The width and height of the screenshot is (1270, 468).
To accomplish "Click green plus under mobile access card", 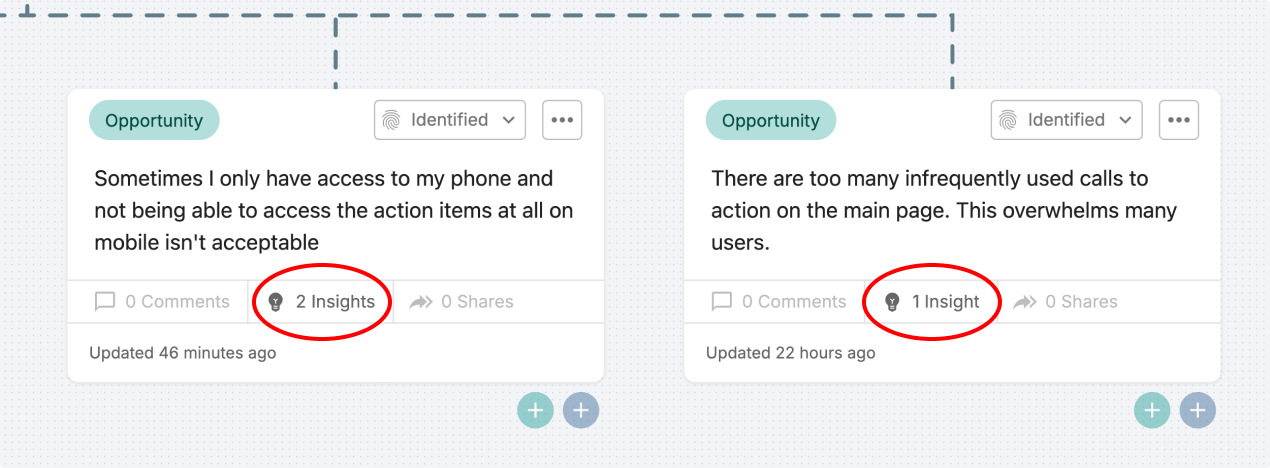I will pyautogui.click(x=535, y=410).
